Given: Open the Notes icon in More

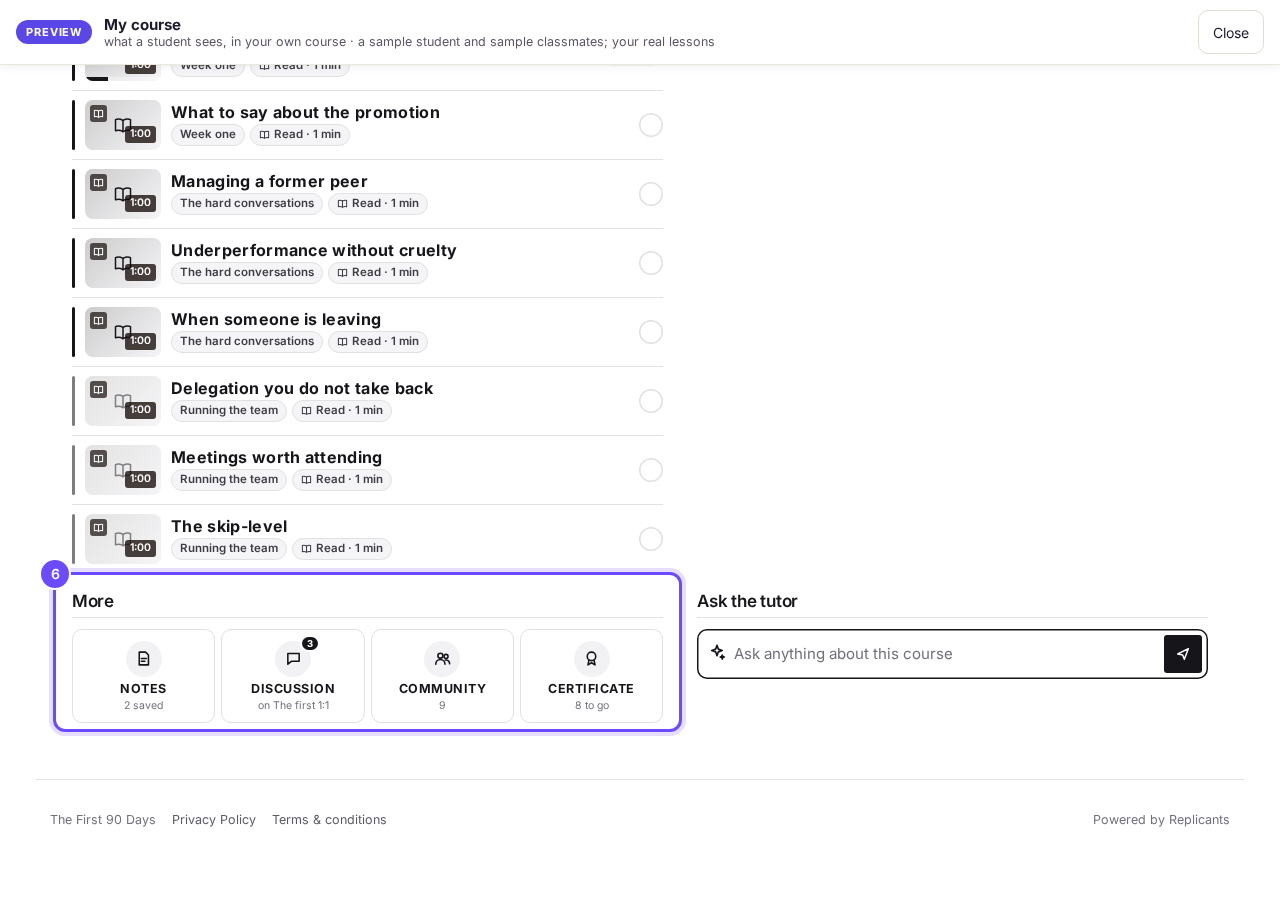Looking at the screenshot, I should [x=143, y=659].
